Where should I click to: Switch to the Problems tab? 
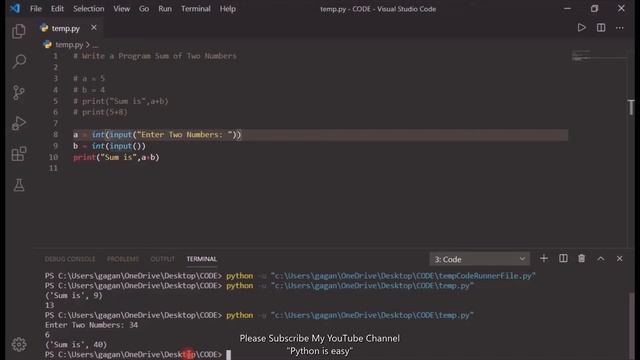point(123,259)
